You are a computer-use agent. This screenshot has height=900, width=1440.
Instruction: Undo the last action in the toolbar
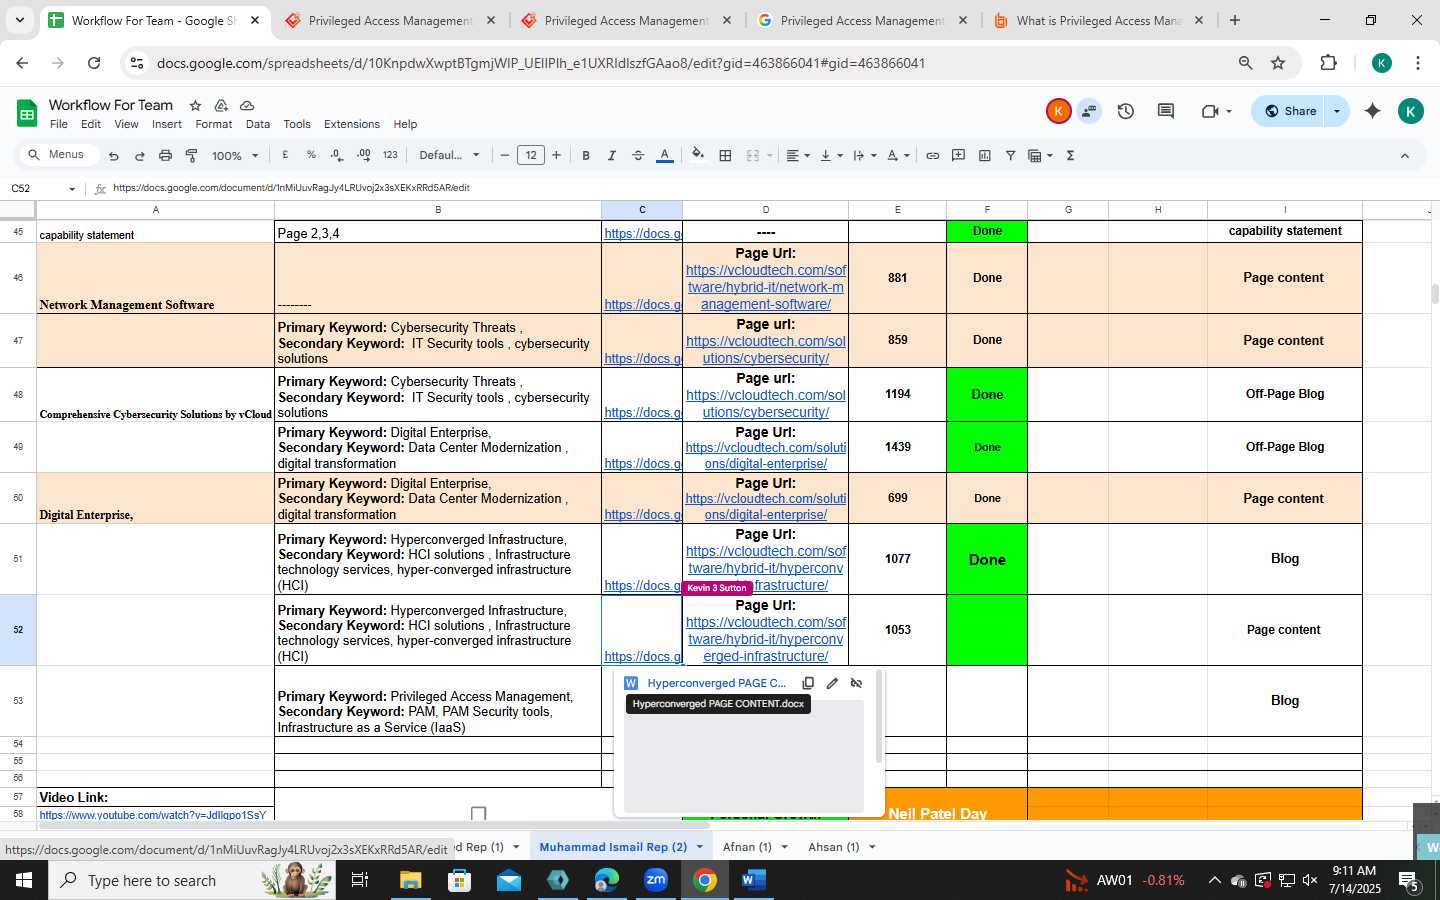click(114, 156)
